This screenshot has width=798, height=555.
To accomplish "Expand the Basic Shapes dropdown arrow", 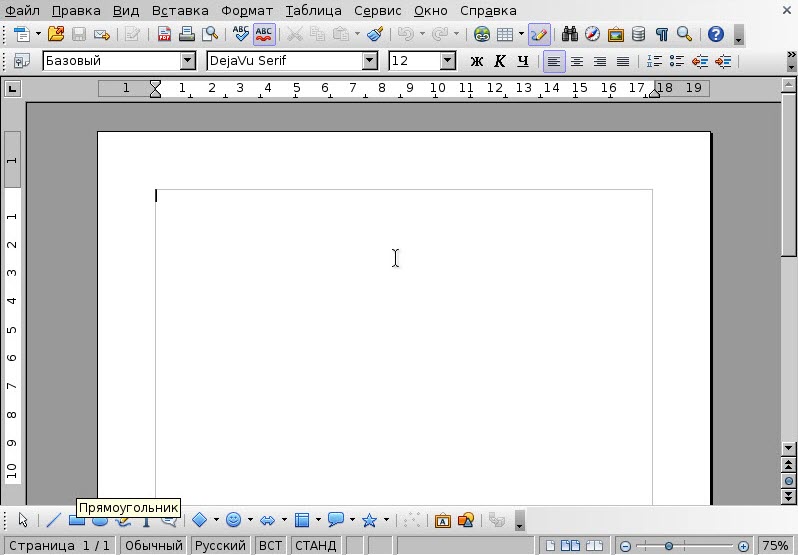I will pos(216,520).
